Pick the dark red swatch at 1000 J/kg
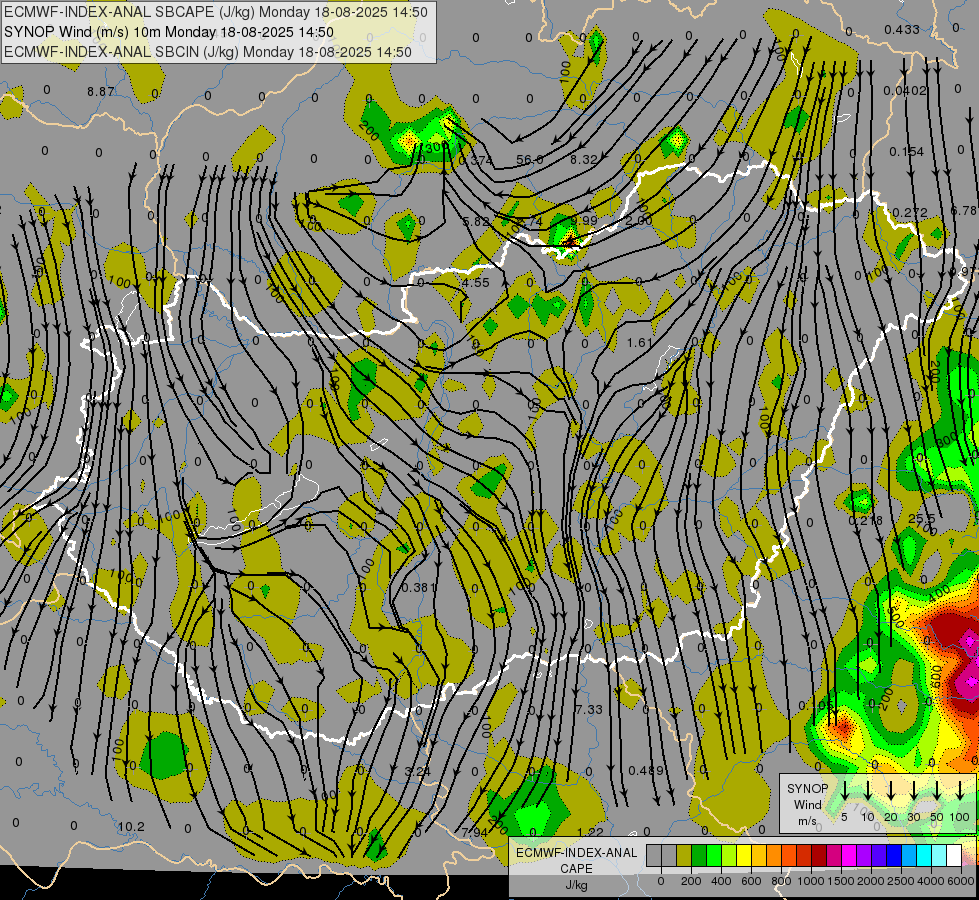Screen dimensions: 979x900 click(819, 856)
